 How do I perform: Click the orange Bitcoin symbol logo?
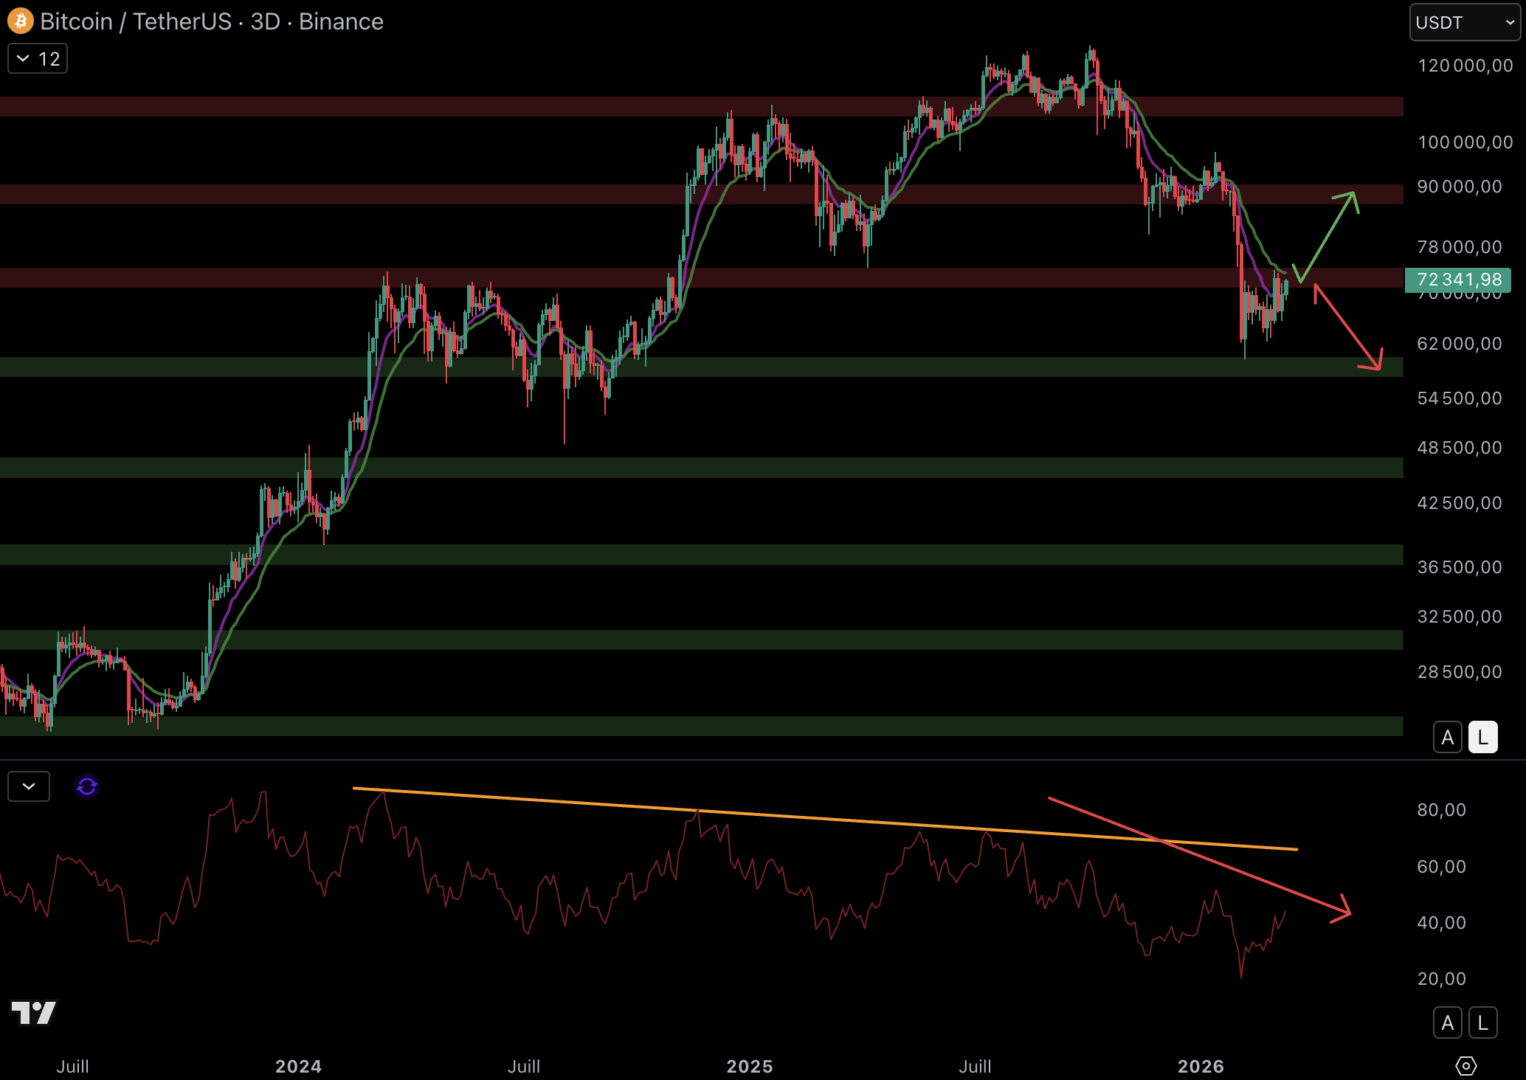[x=20, y=21]
